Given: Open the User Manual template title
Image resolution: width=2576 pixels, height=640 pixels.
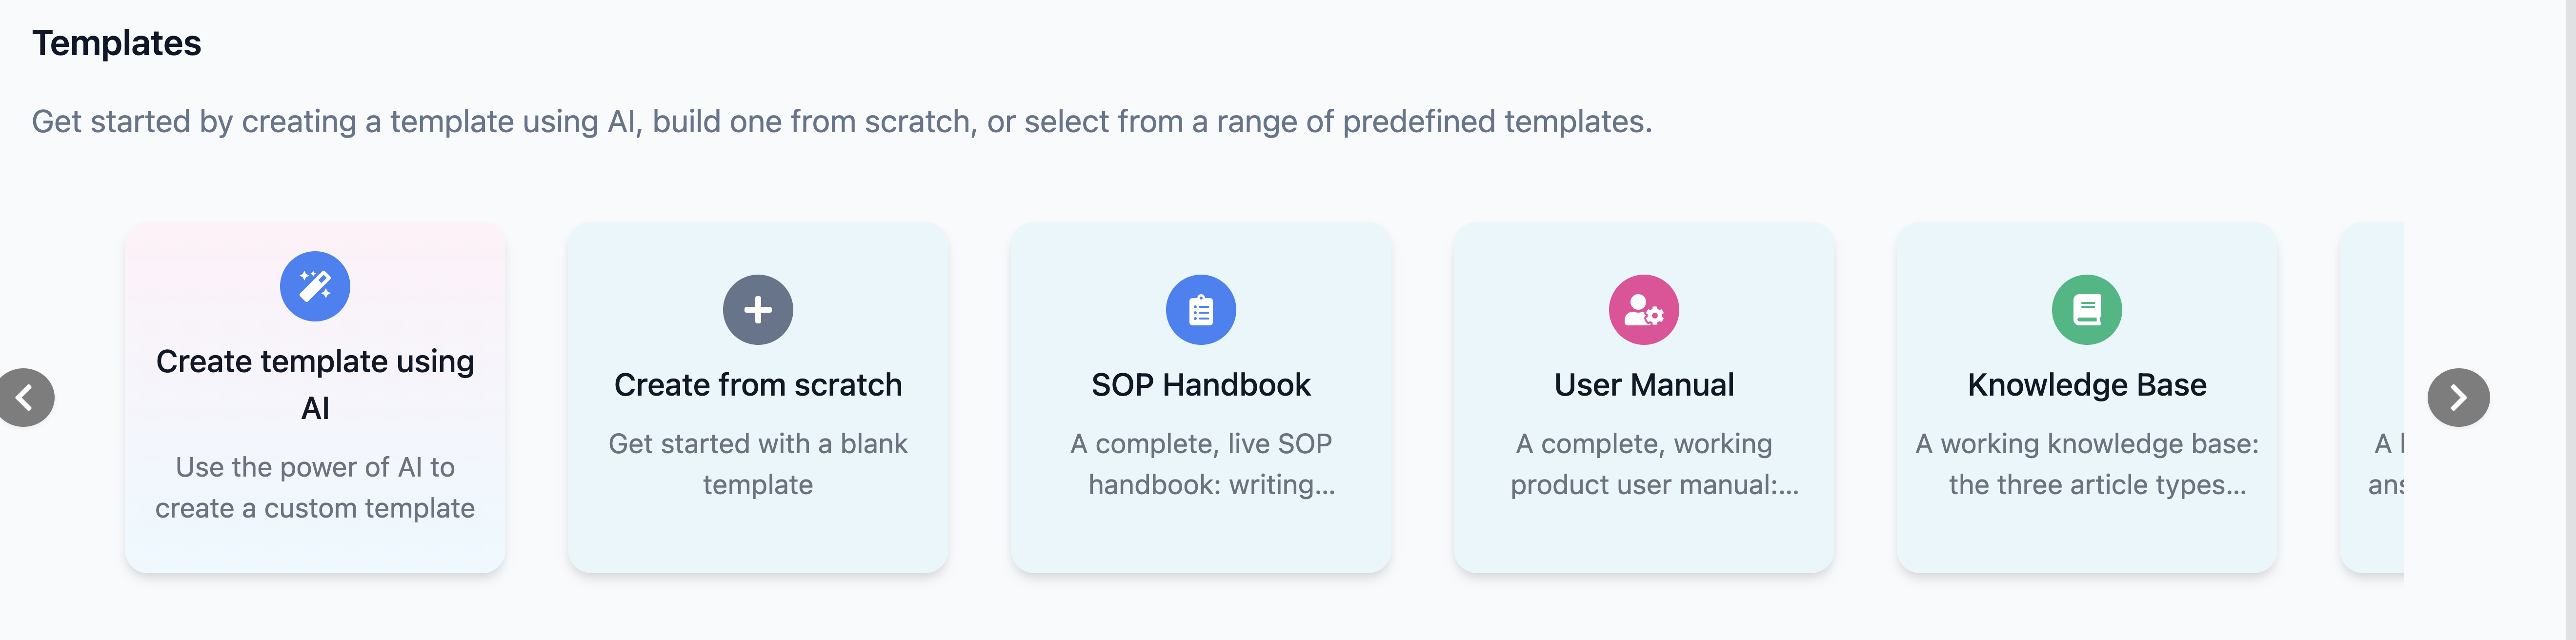Looking at the screenshot, I should (x=1644, y=385).
